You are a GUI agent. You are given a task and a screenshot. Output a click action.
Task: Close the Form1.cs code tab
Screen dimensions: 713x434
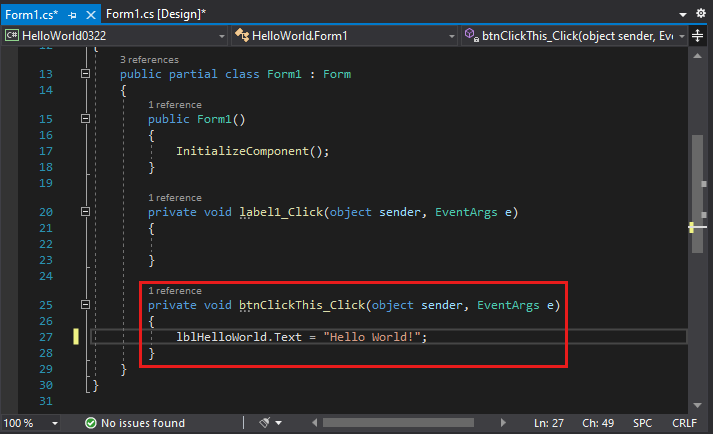tap(90, 13)
